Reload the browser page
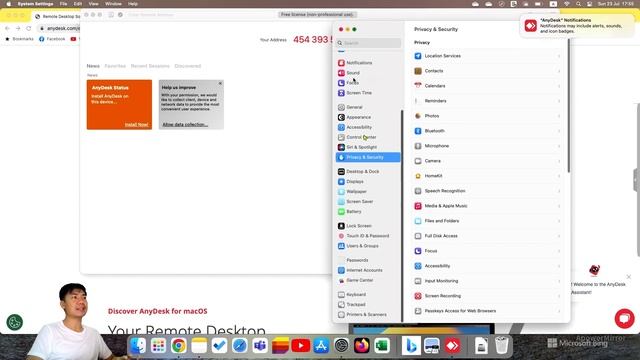Viewport: 640px width, 360px height. 29,28
